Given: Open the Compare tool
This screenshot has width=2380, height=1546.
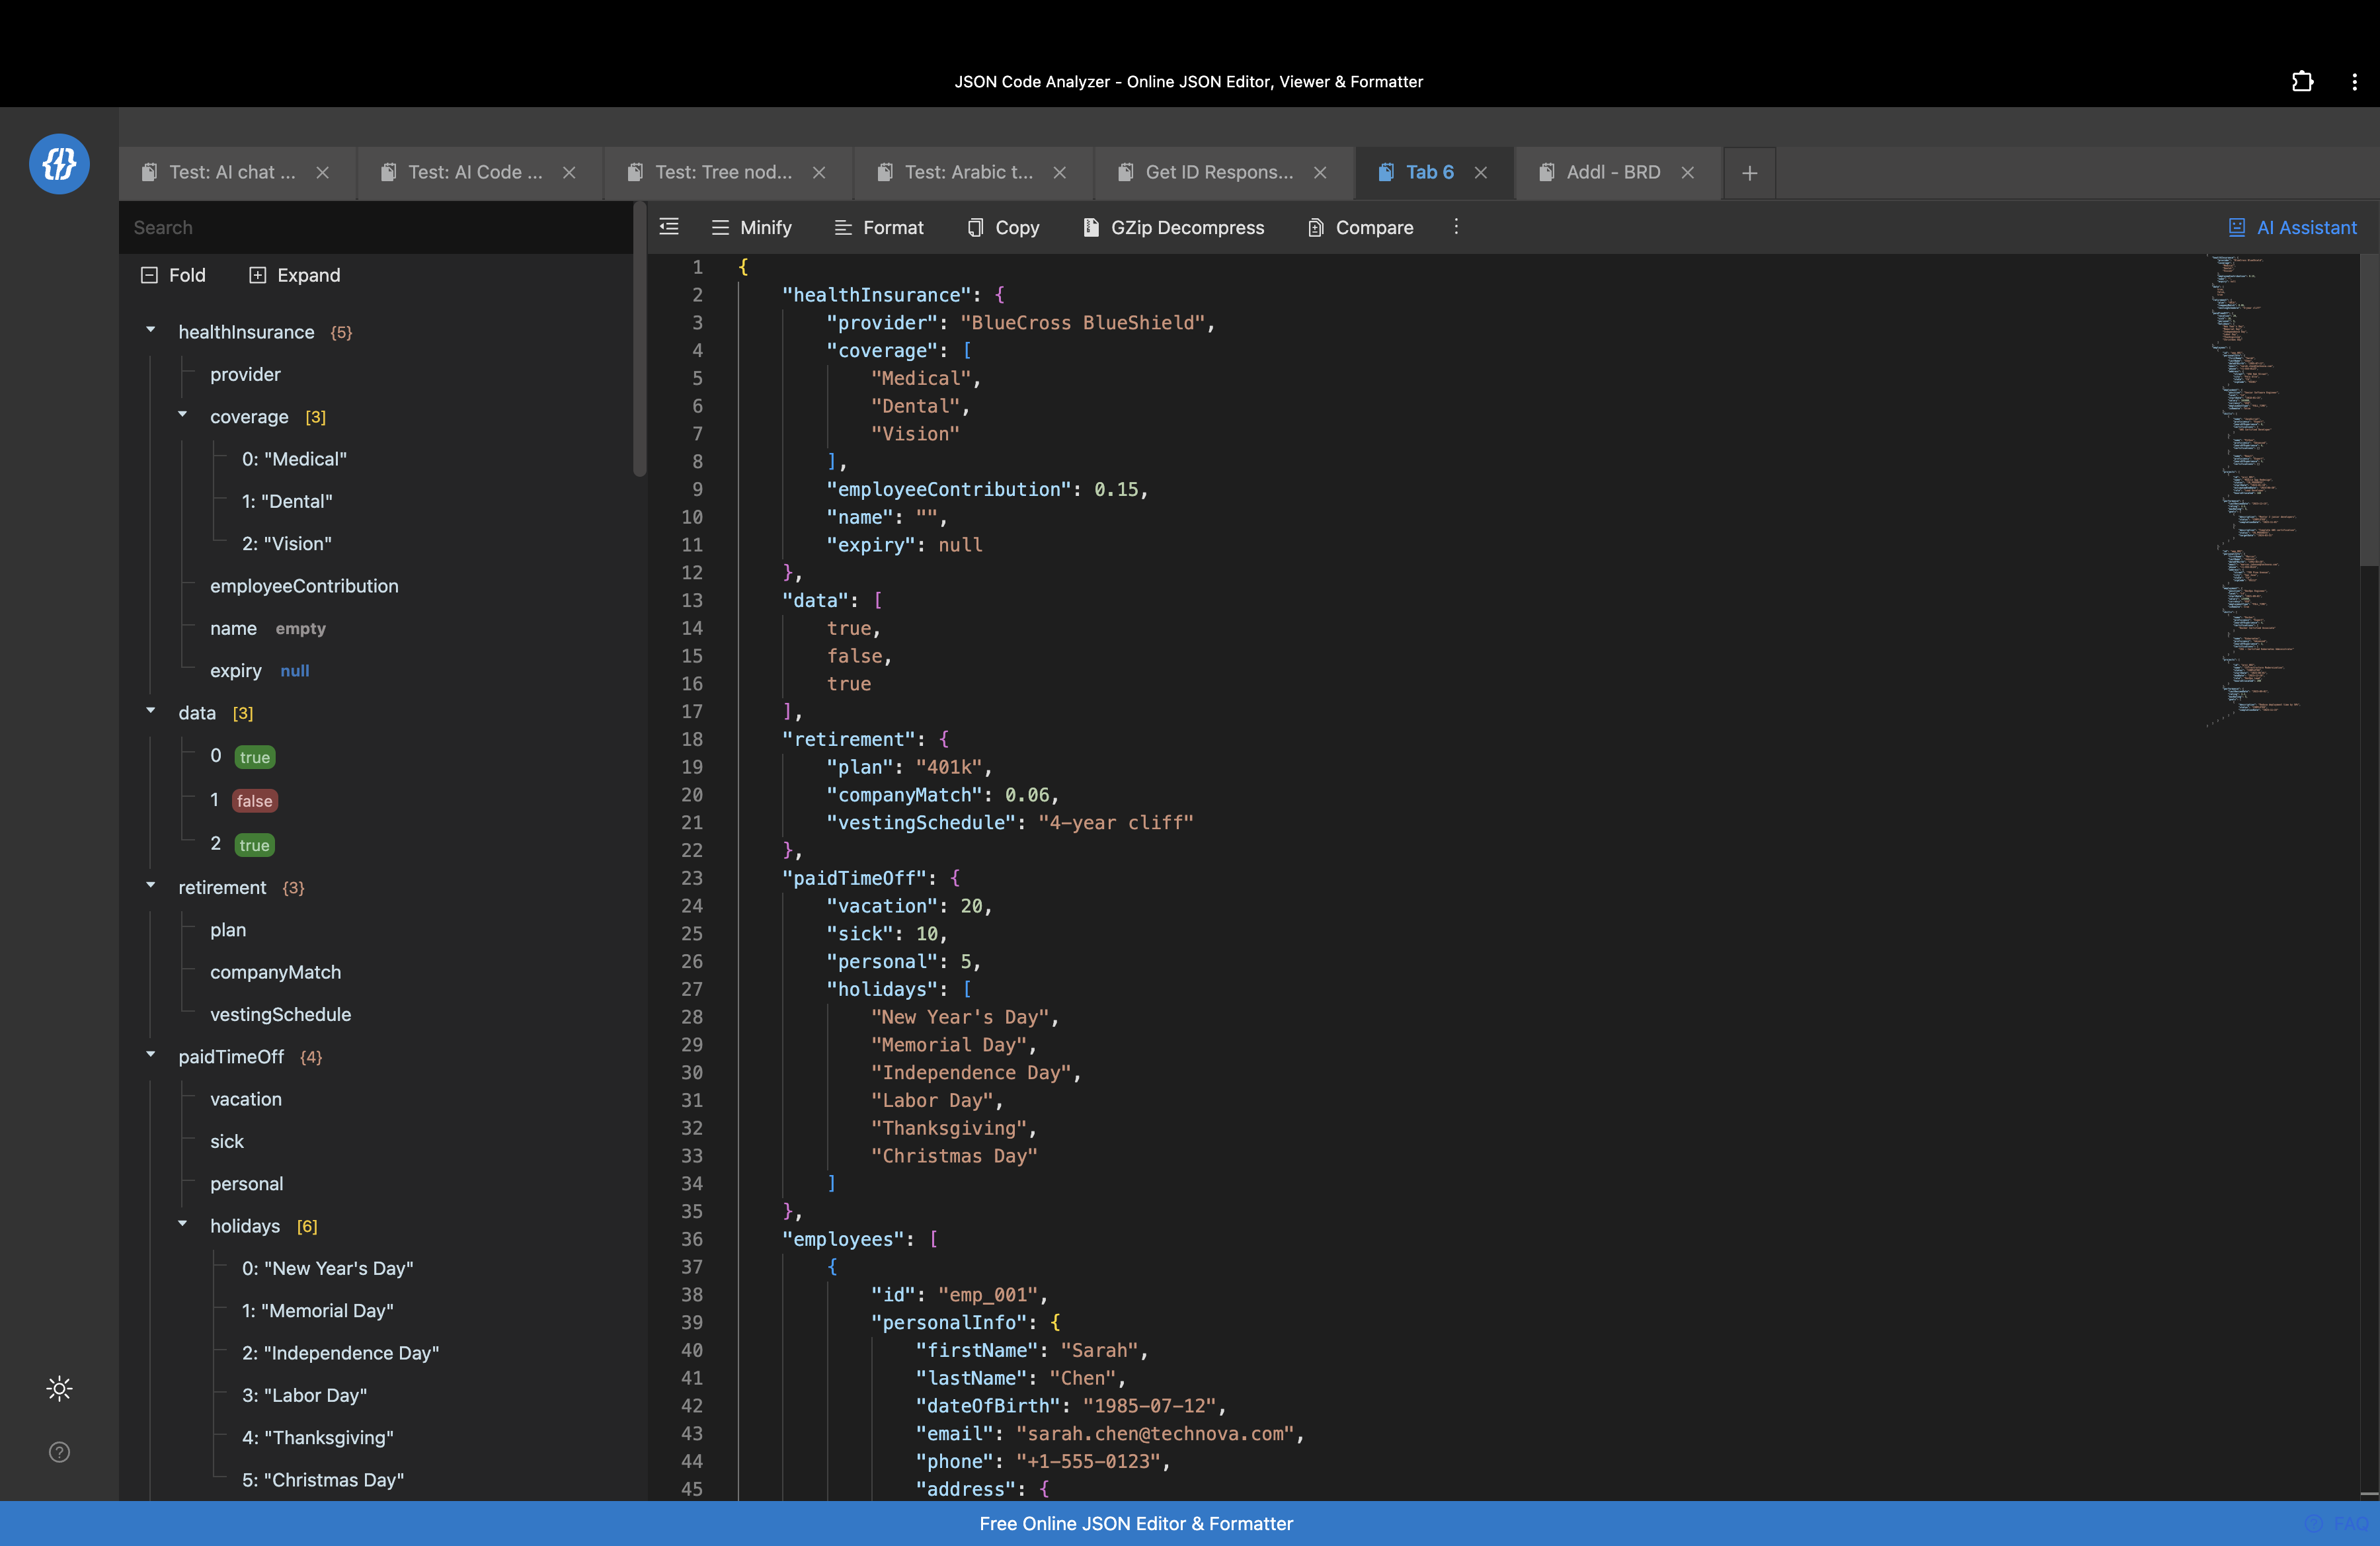Looking at the screenshot, I should (x=1359, y=227).
